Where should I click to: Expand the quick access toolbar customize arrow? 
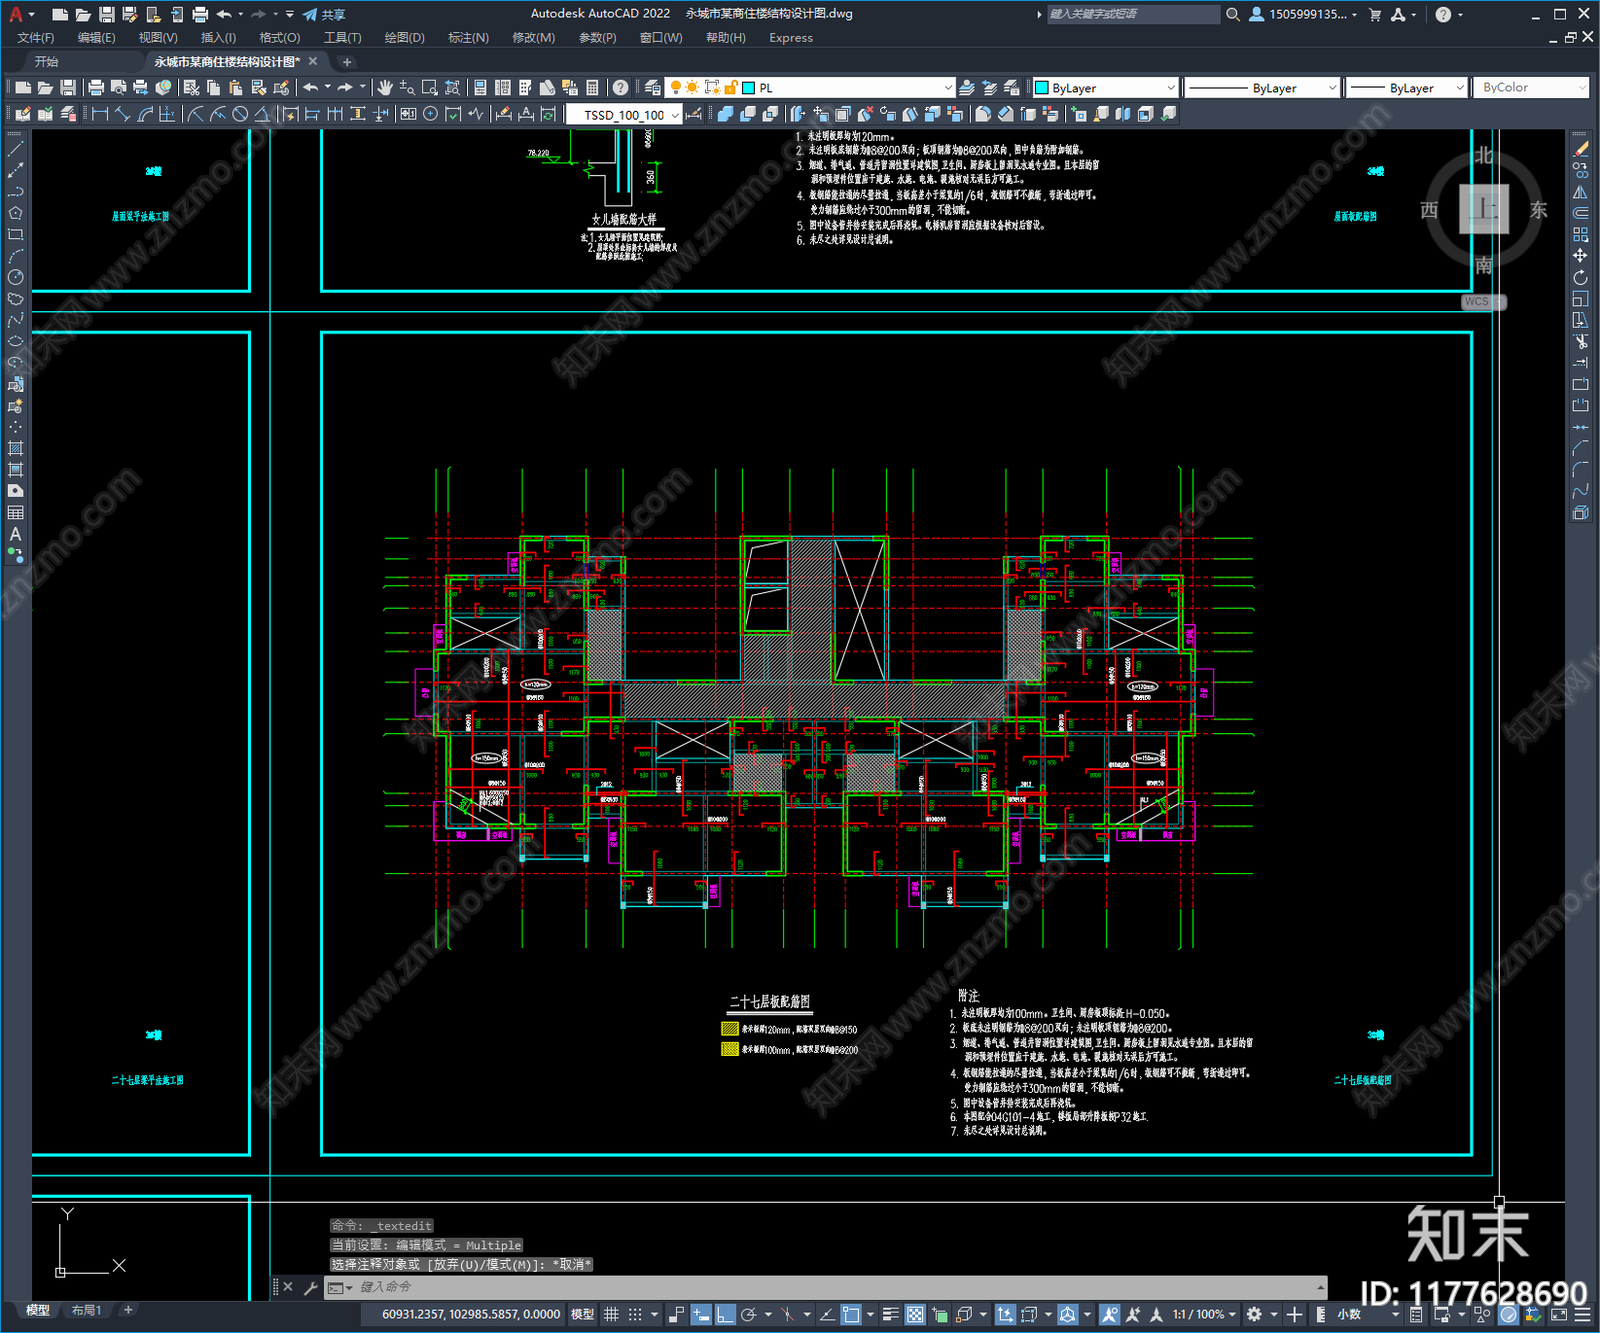[x=290, y=14]
